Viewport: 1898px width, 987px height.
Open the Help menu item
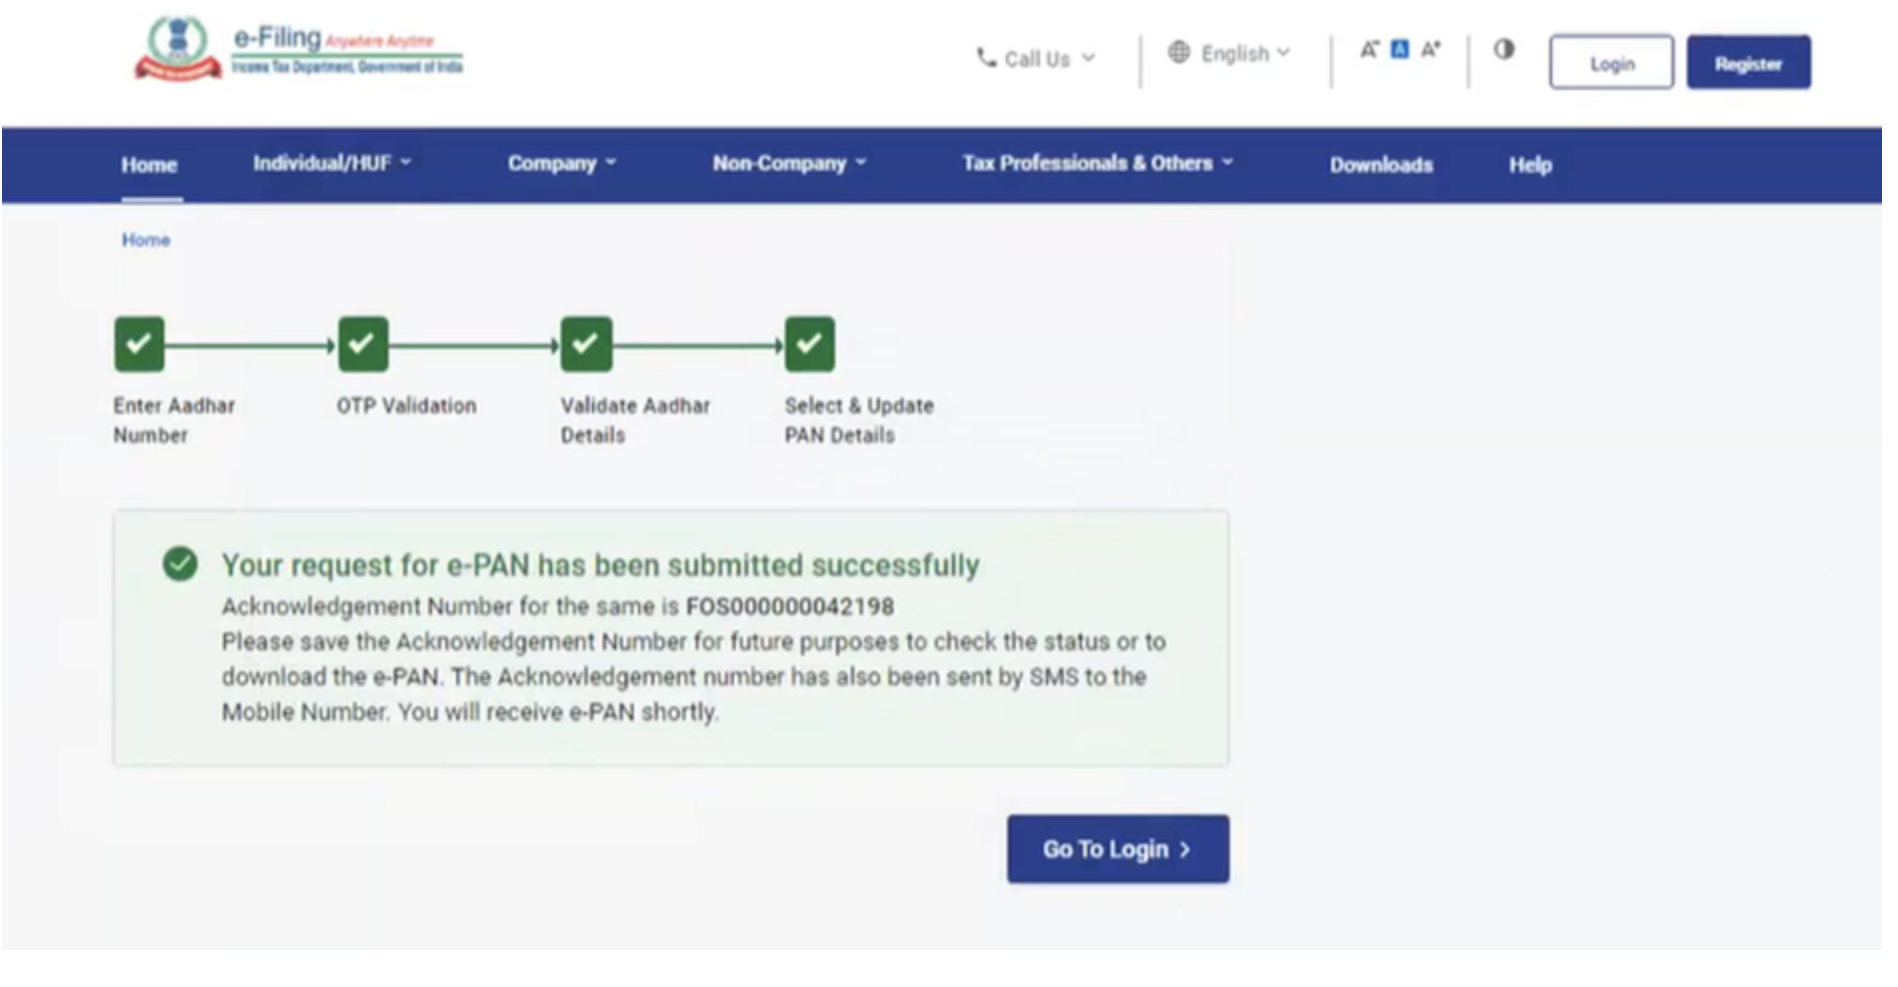pos(1530,165)
